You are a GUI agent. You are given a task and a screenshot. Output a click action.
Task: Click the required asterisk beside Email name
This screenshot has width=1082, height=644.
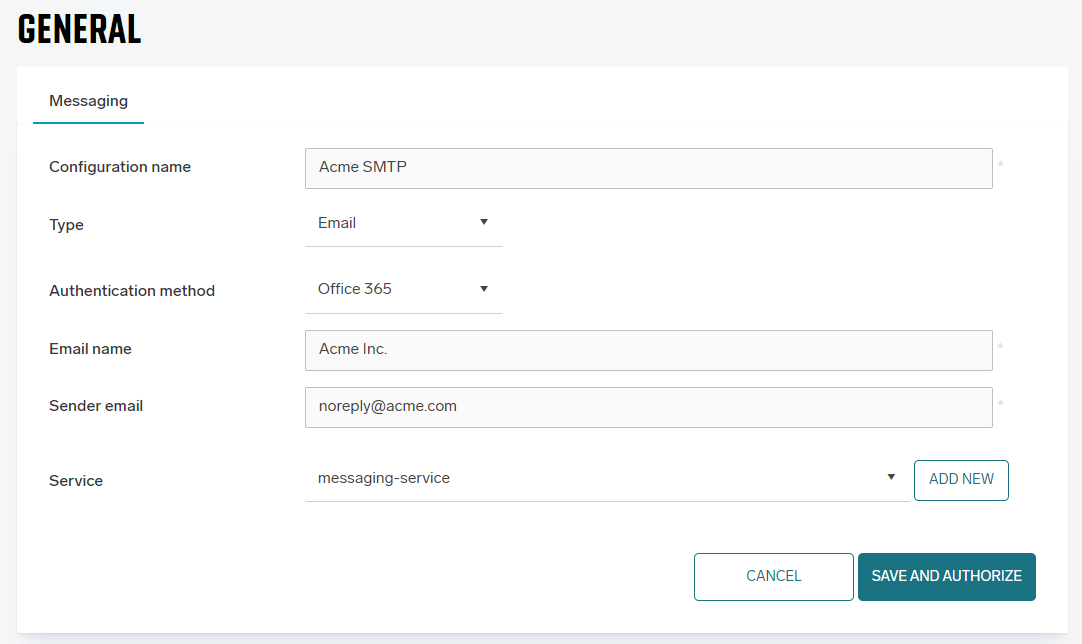(x=1000, y=347)
